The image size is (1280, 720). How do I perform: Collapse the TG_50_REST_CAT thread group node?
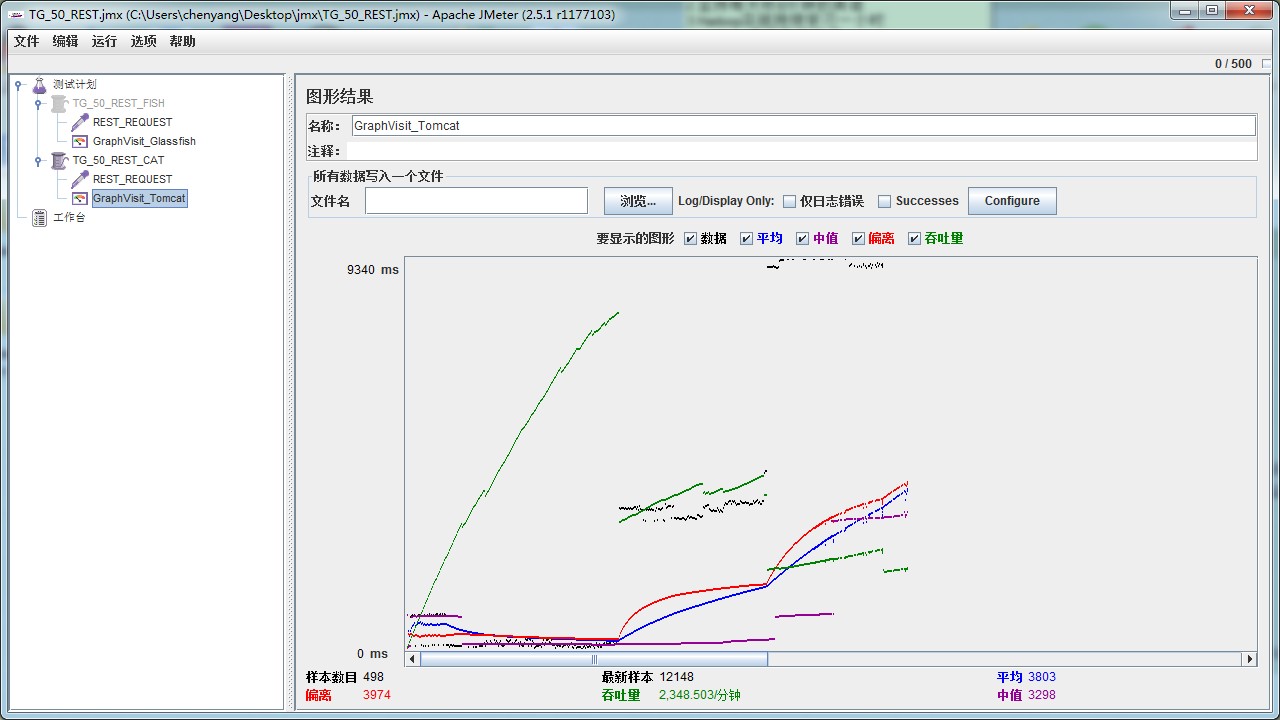coord(38,160)
